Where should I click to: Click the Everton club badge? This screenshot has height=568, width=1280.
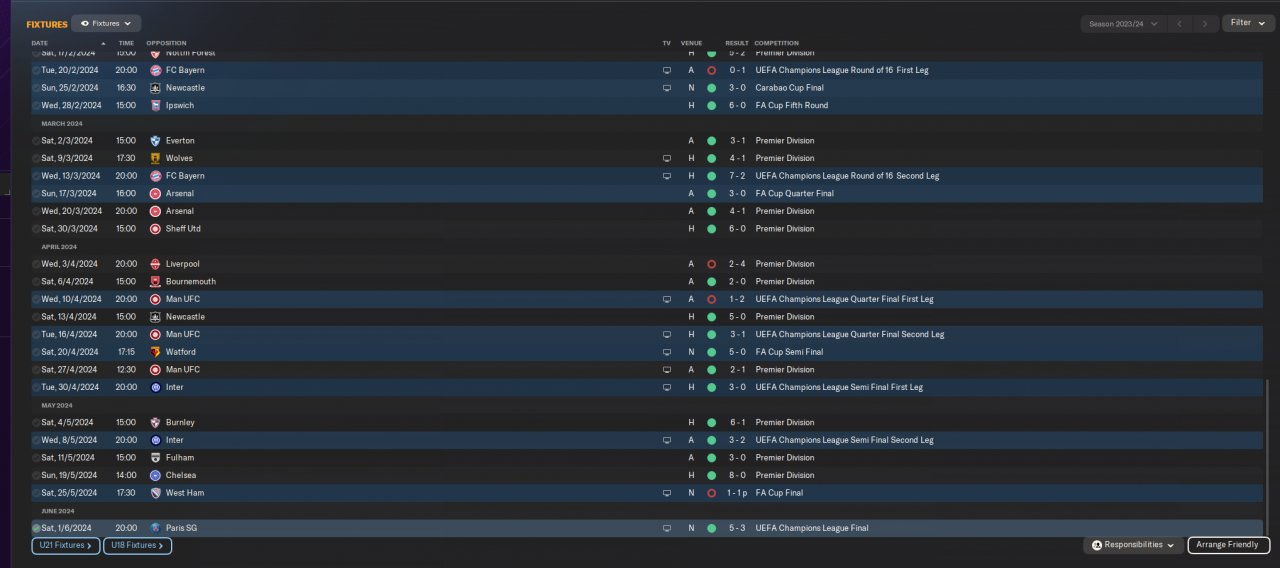click(155, 141)
